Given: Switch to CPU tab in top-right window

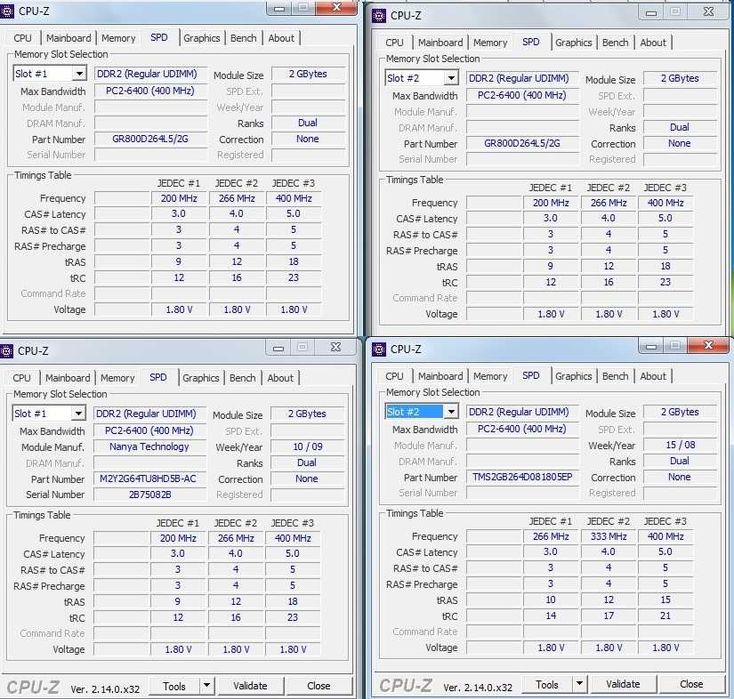Looking at the screenshot, I should [395, 43].
